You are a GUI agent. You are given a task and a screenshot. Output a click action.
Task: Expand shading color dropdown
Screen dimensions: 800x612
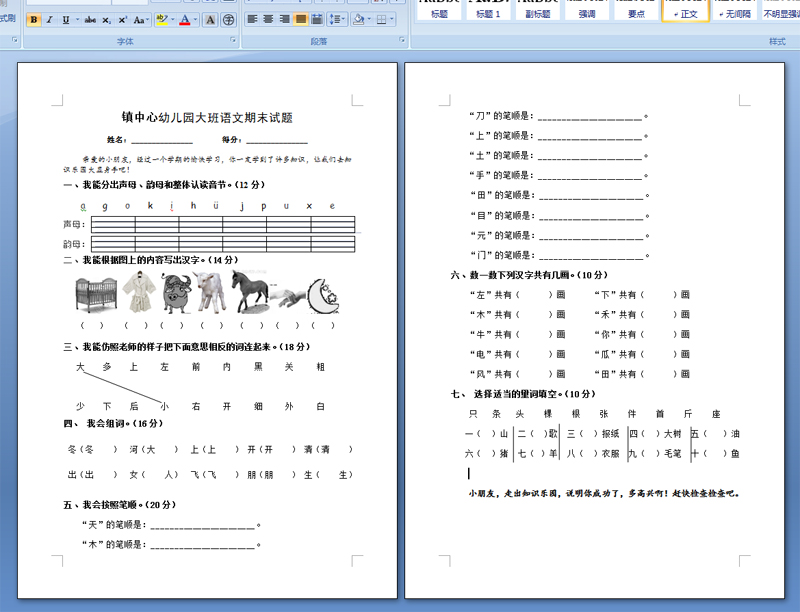coord(369,19)
